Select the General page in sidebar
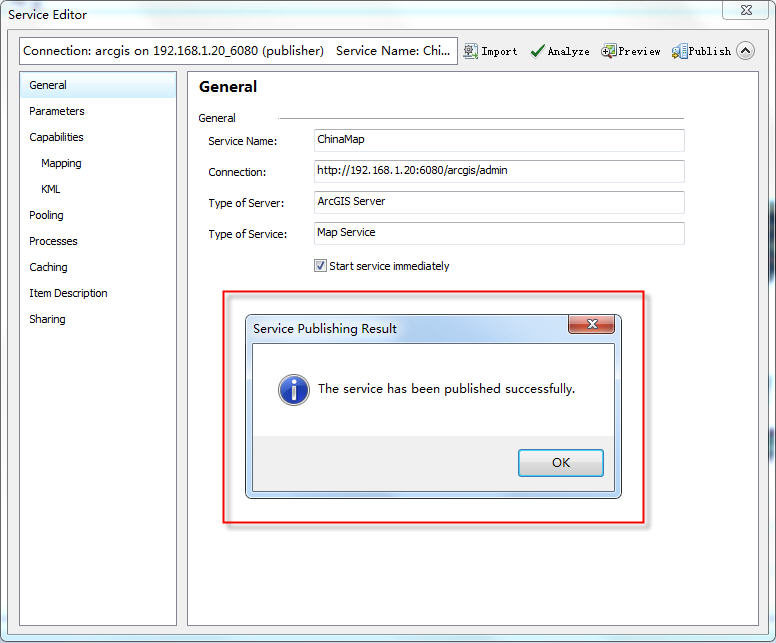 click(x=98, y=85)
